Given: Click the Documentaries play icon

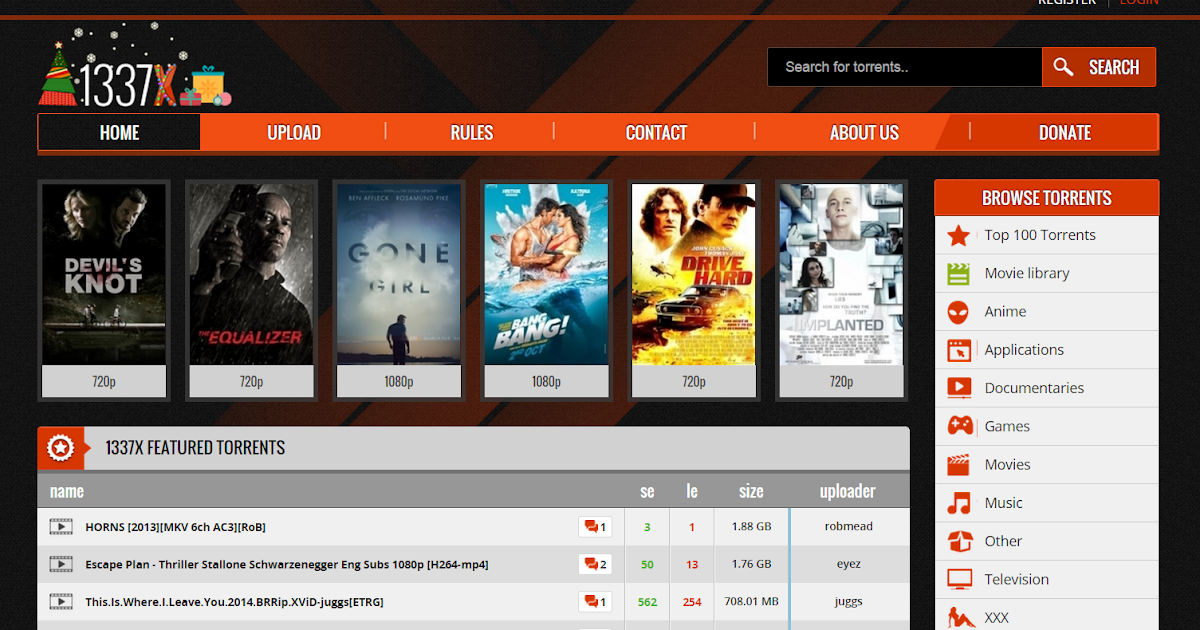Looking at the screenshot, I should (959, 388).
